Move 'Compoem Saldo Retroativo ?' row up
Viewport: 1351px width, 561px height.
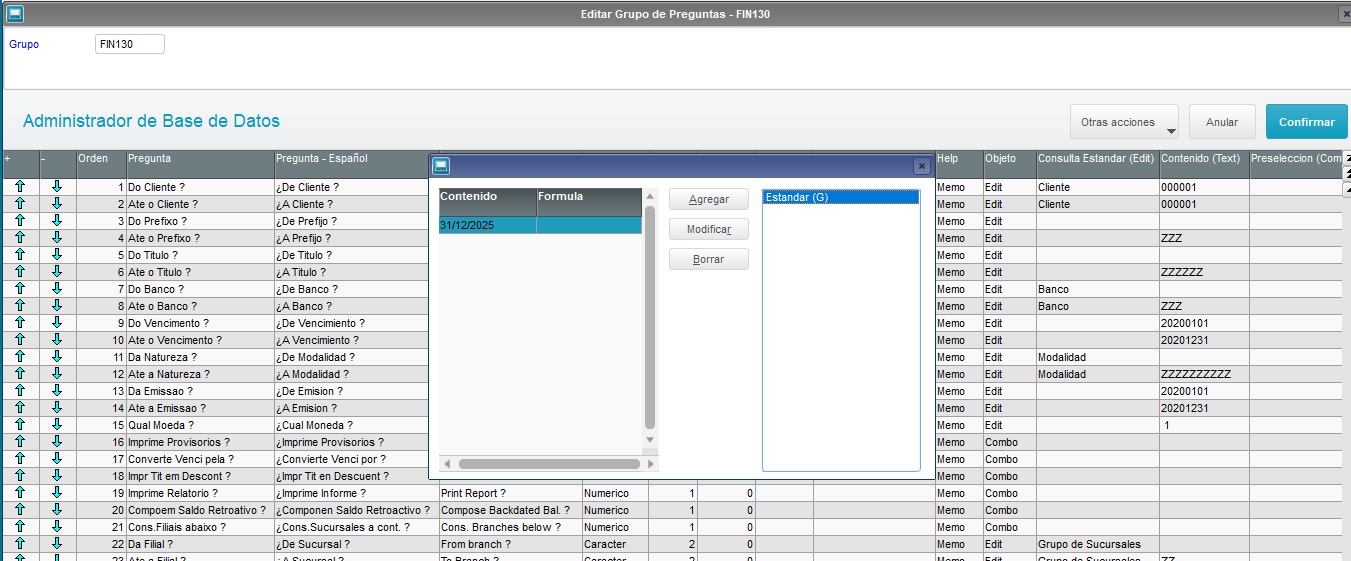pyautogui.click(x=19, y=510)
